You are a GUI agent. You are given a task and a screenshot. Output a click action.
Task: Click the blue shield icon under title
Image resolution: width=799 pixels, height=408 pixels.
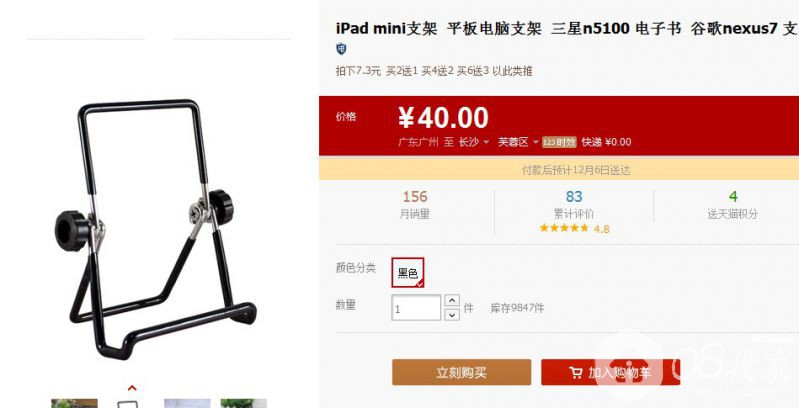tap(341, 49)
